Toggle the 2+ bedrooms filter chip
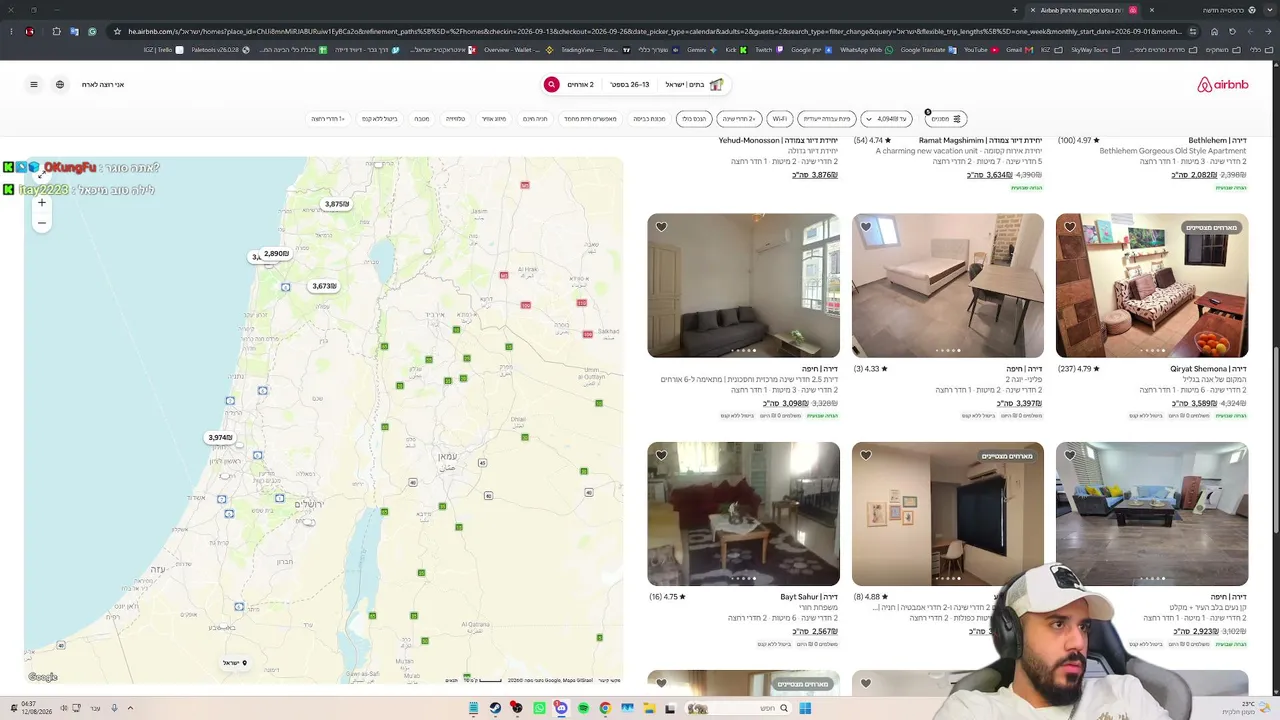Viewport: 1280px width, 720px height. click(739, 119)
